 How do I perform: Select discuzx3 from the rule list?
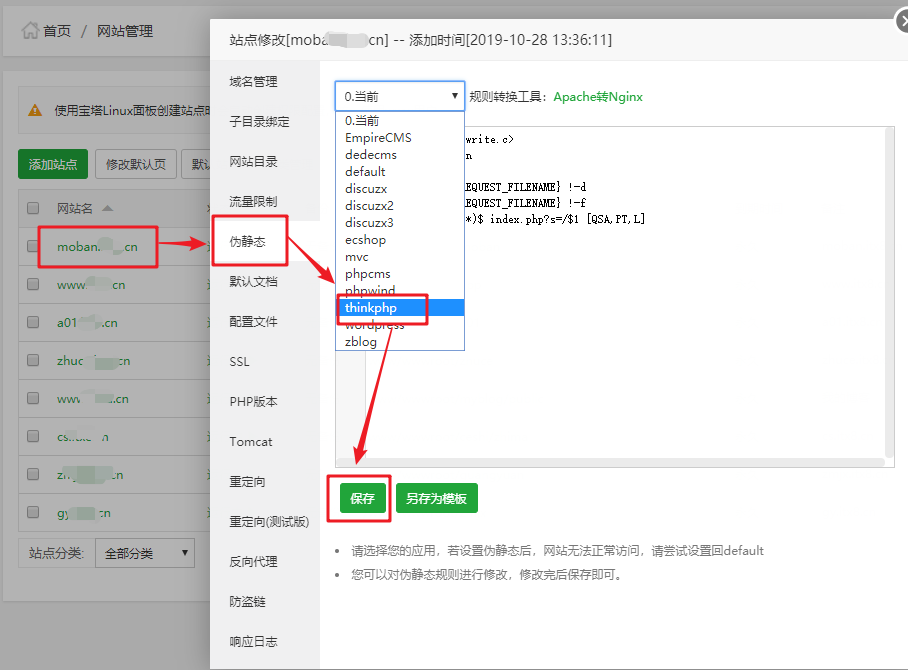tap(400, 222)
